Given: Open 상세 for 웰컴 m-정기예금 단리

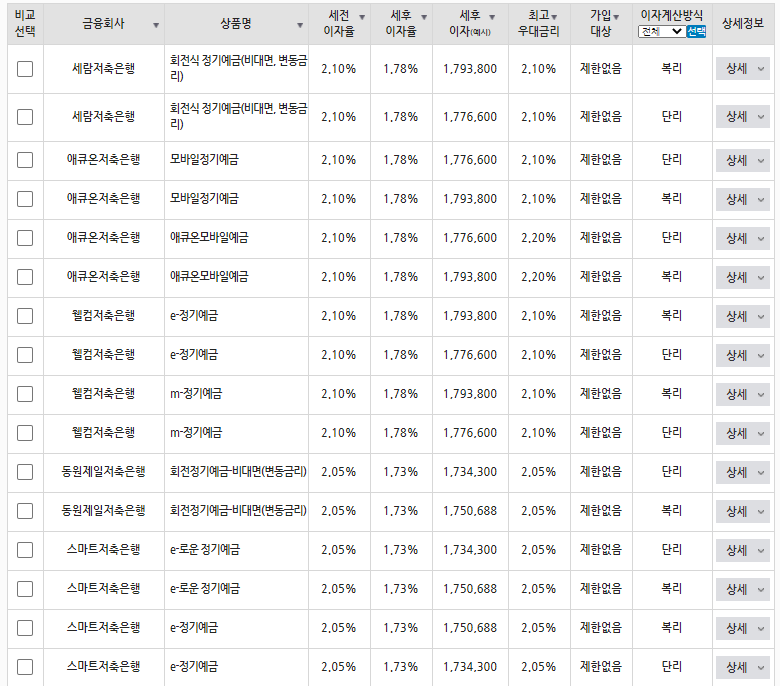Looking at the screenshot, I should 743,433.
